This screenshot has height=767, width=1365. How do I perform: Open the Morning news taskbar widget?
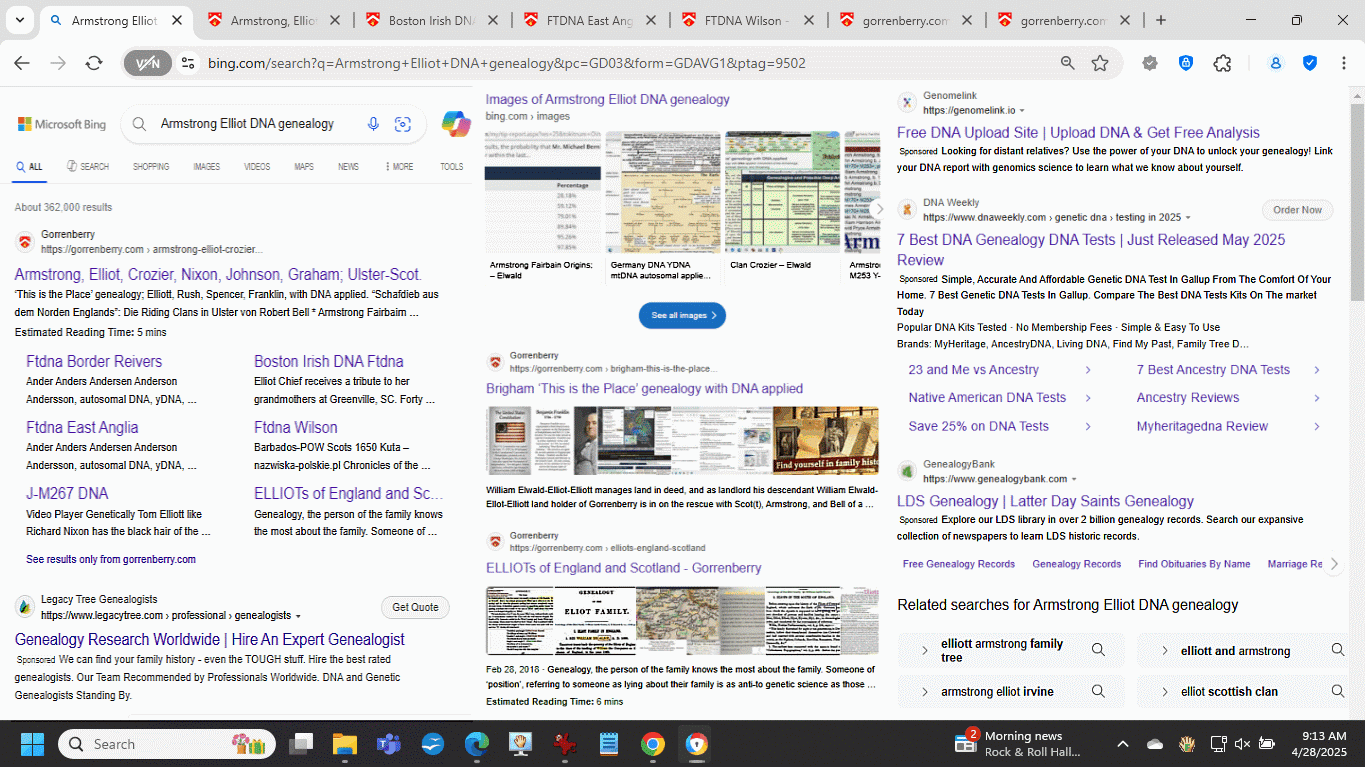1017,744
